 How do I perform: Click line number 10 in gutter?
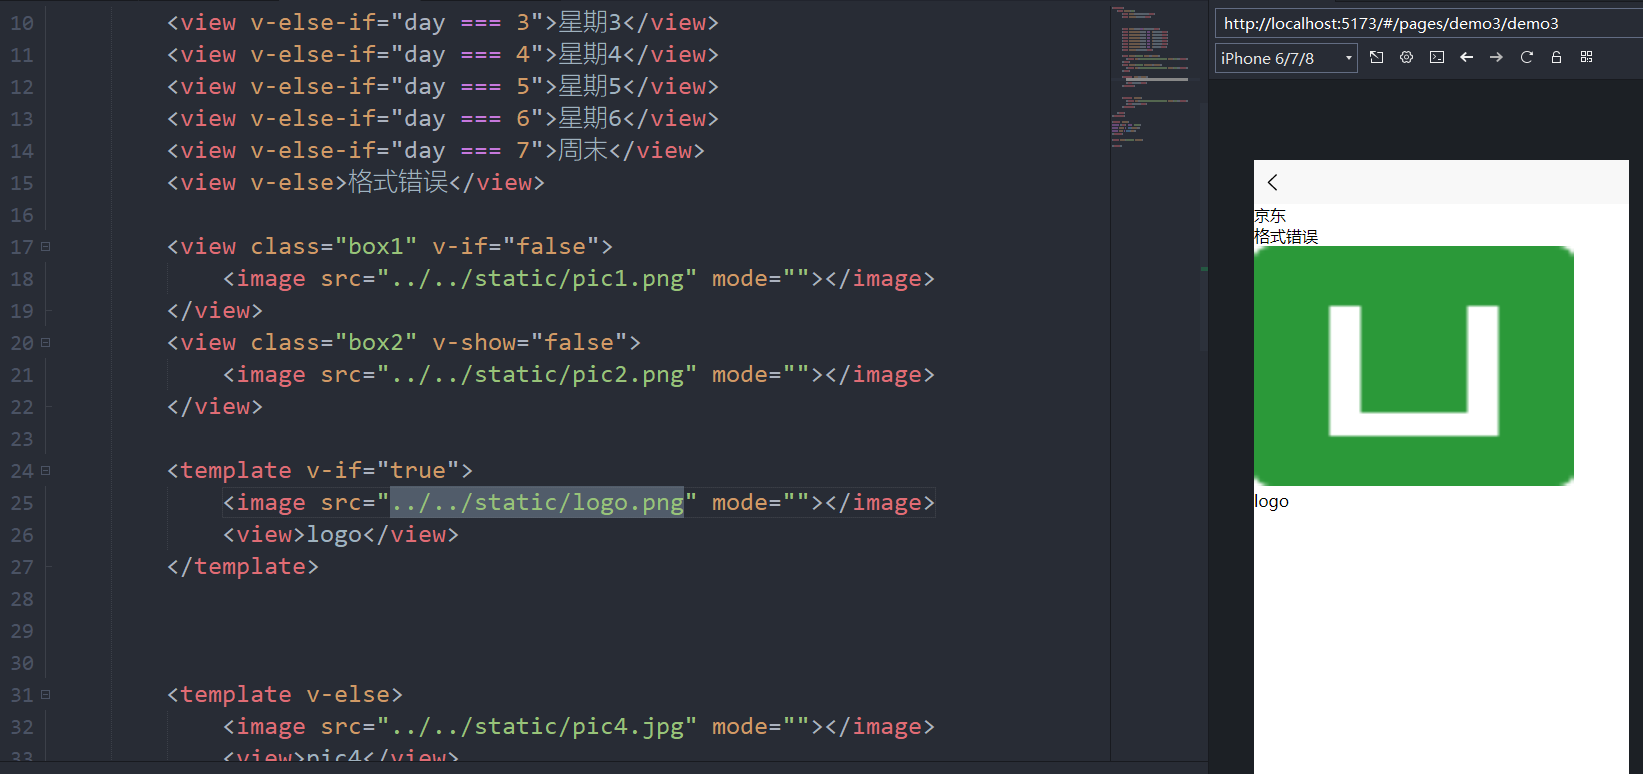(22, 22)
